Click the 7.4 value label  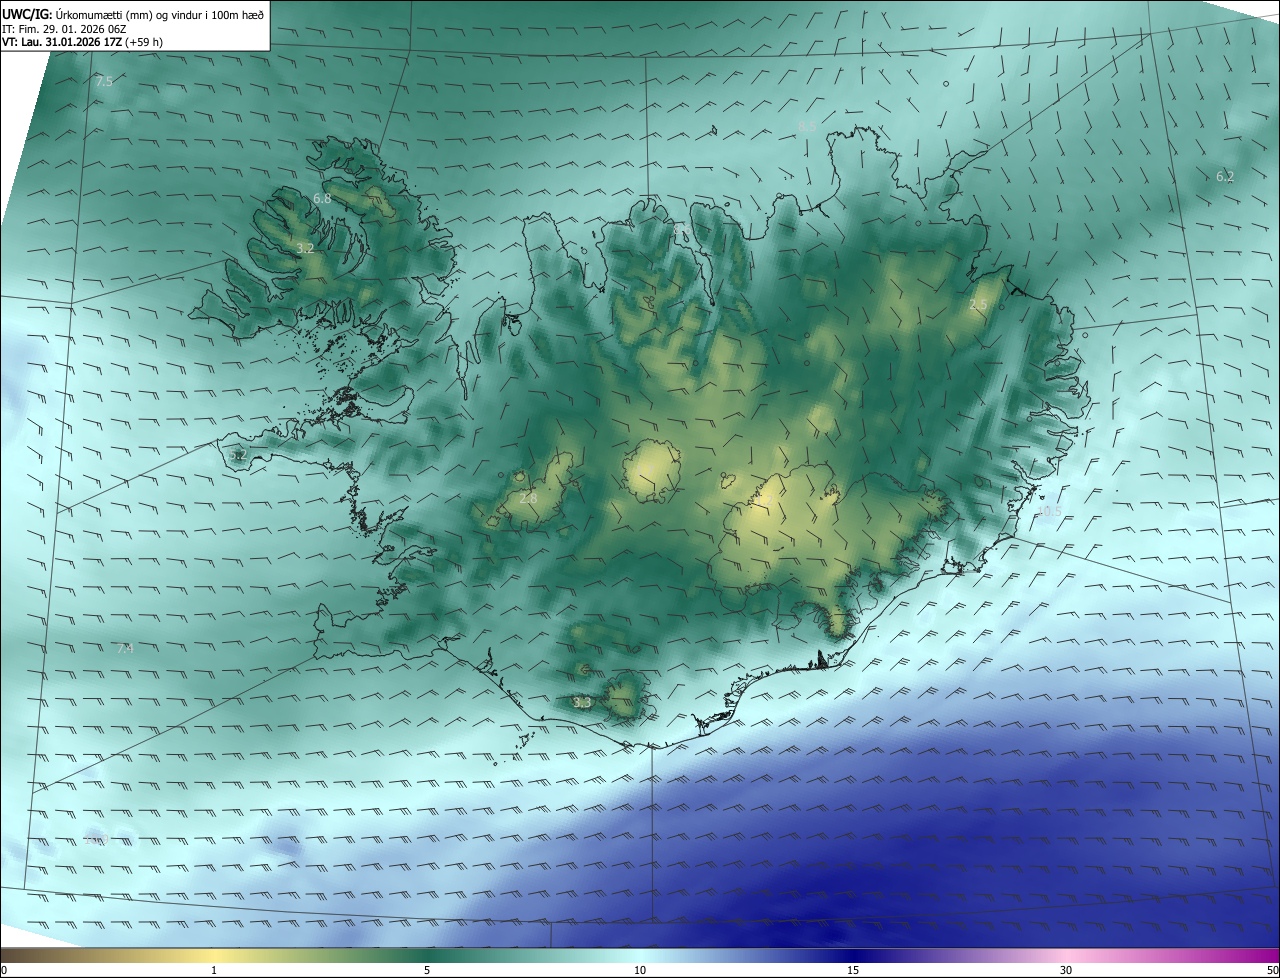(x=125, y=649)
